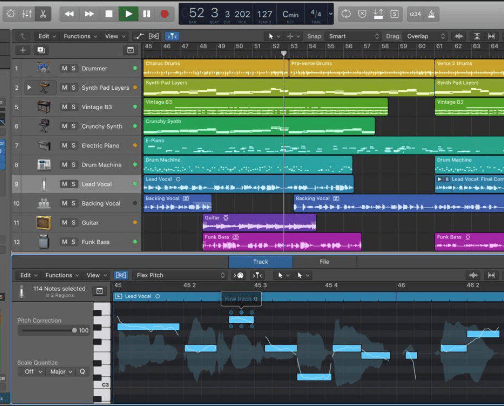Open the Drag Overlap dropdown
The image size is (504, 406).
425,36
